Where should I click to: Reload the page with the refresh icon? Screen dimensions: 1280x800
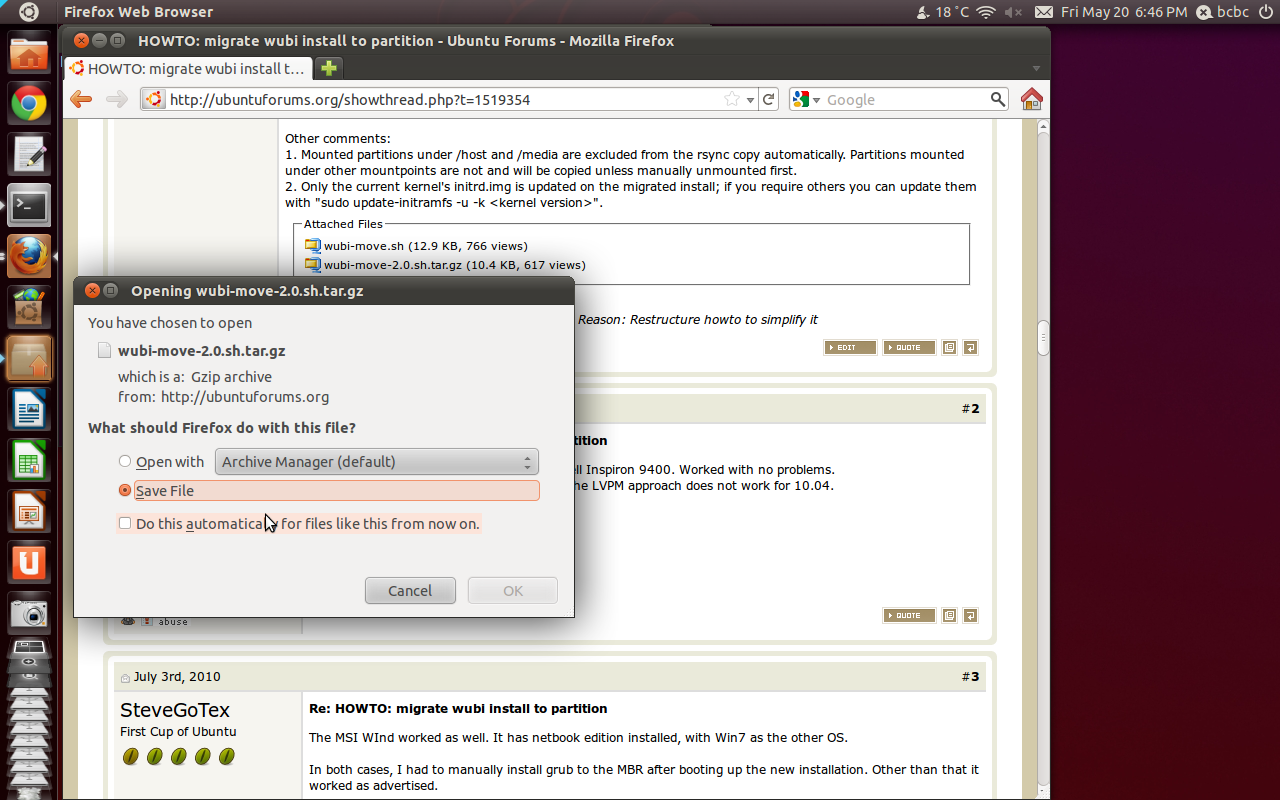(768, 99)
